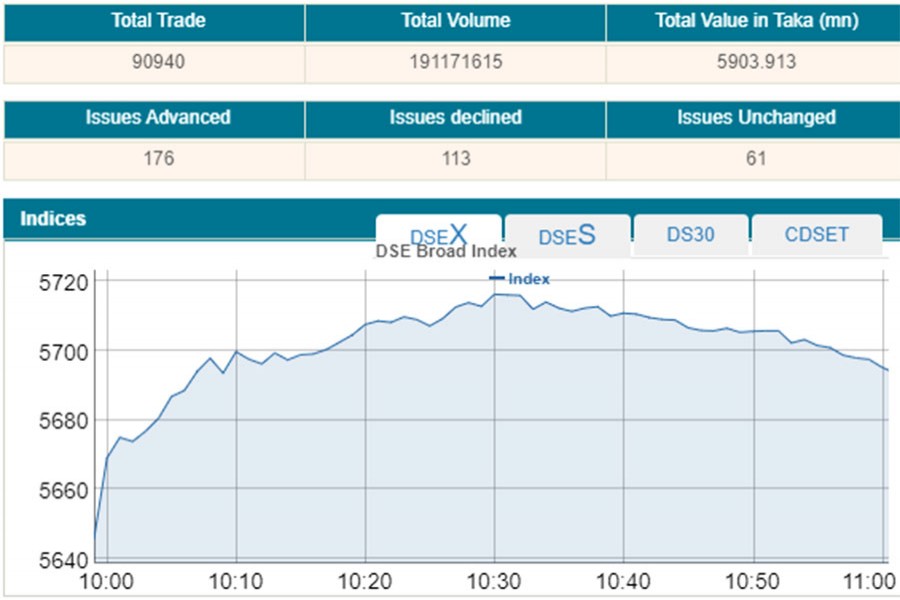Click the Total Volume column header
This screenshot has height=600, width=900.
[x=455, y=21]
